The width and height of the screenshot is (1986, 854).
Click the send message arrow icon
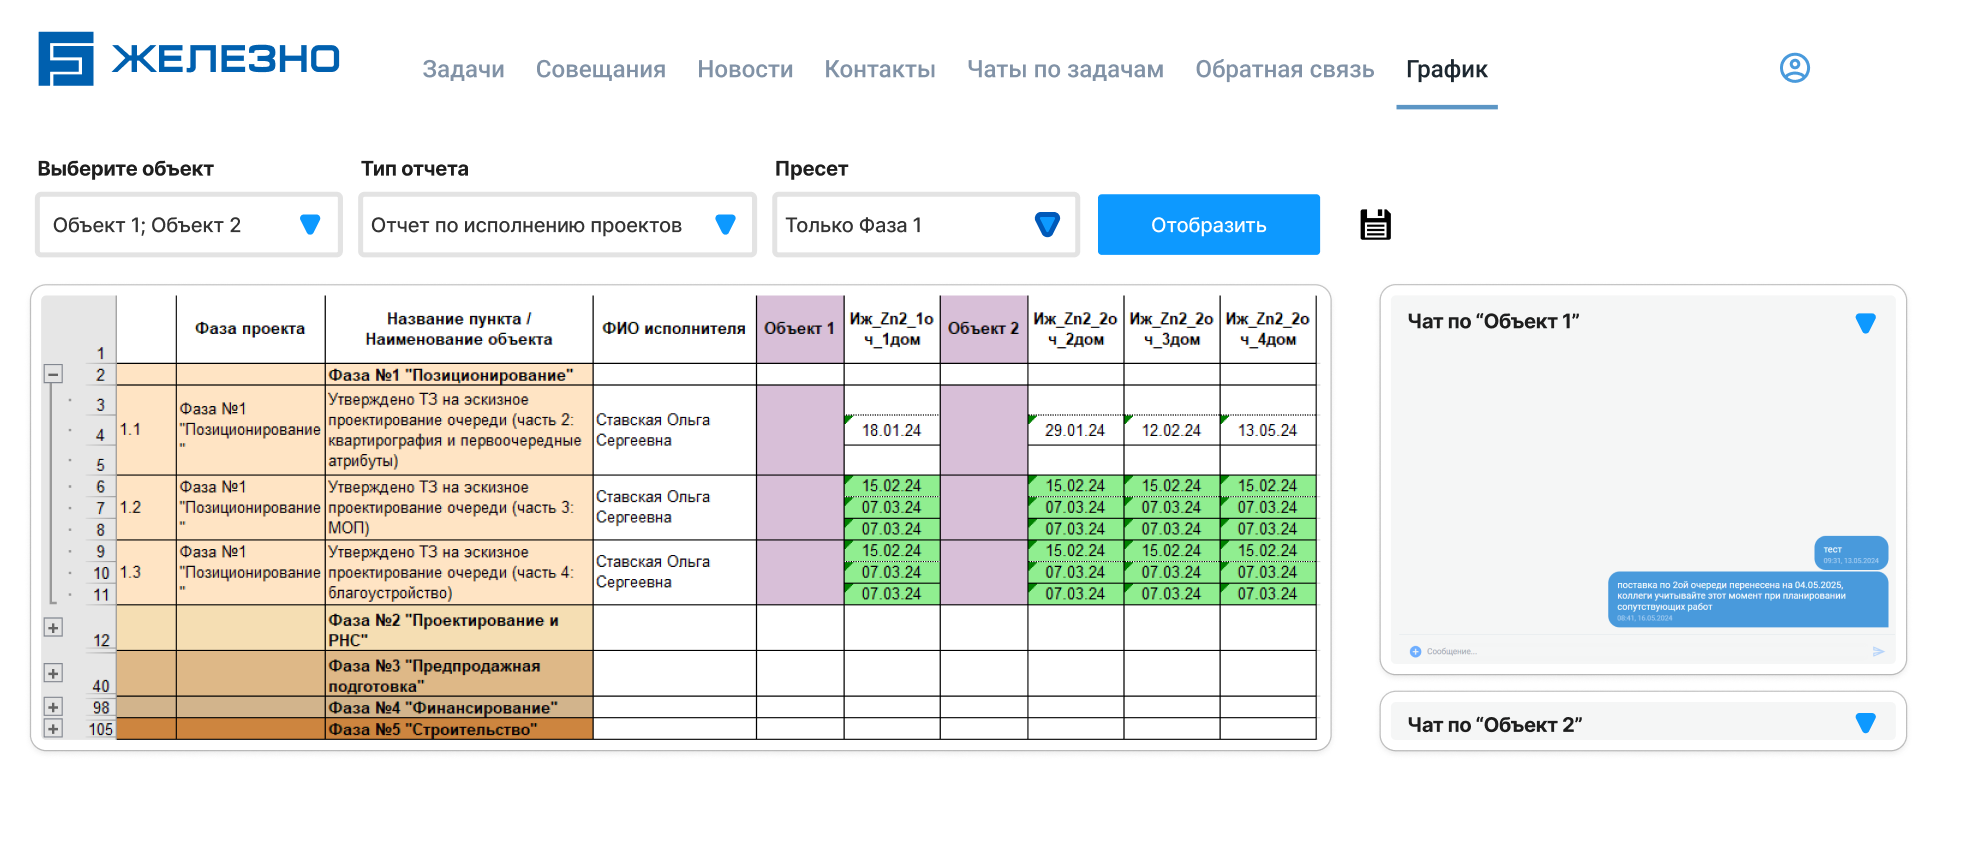(1878, 652)
